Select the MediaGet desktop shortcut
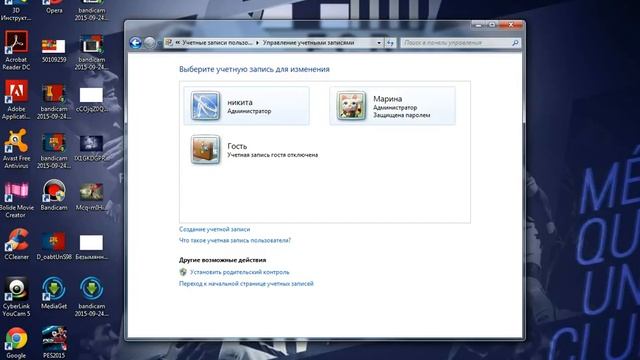The image size is (640, 360). point(54,293)
